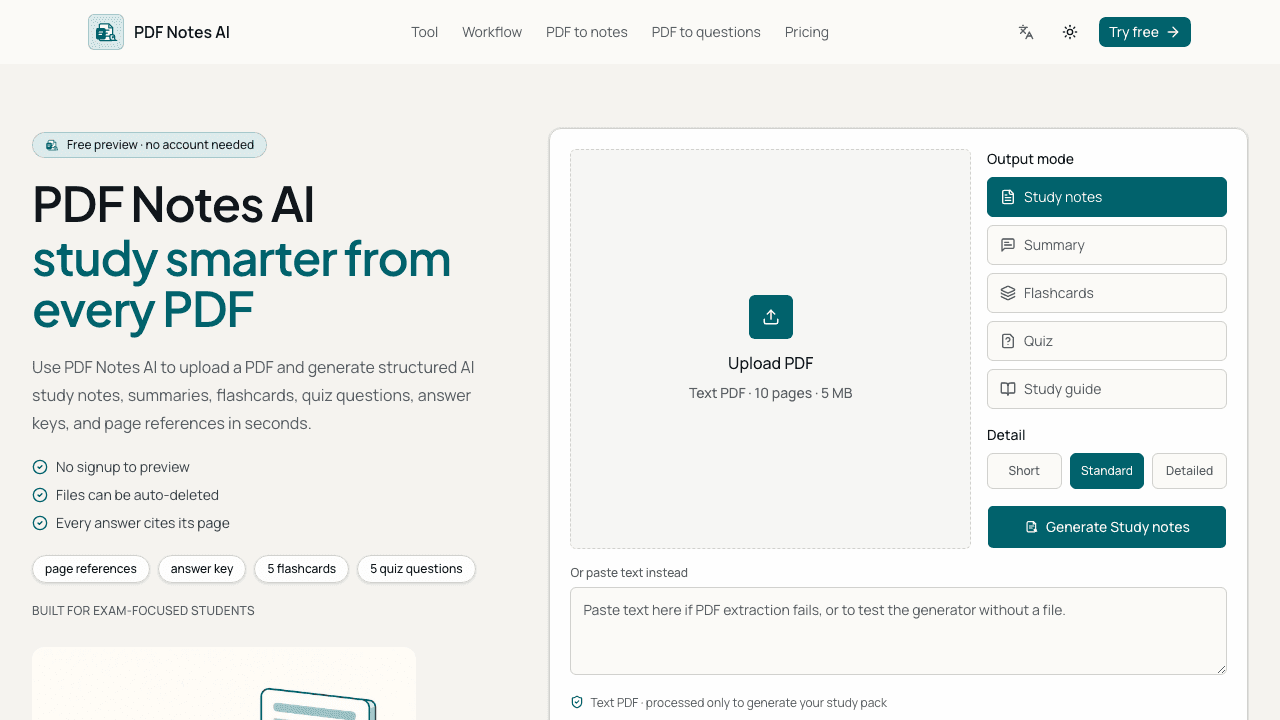
Task: Select Flashcards output mode
Action: pyautogui.click(x=1107, y=293)
